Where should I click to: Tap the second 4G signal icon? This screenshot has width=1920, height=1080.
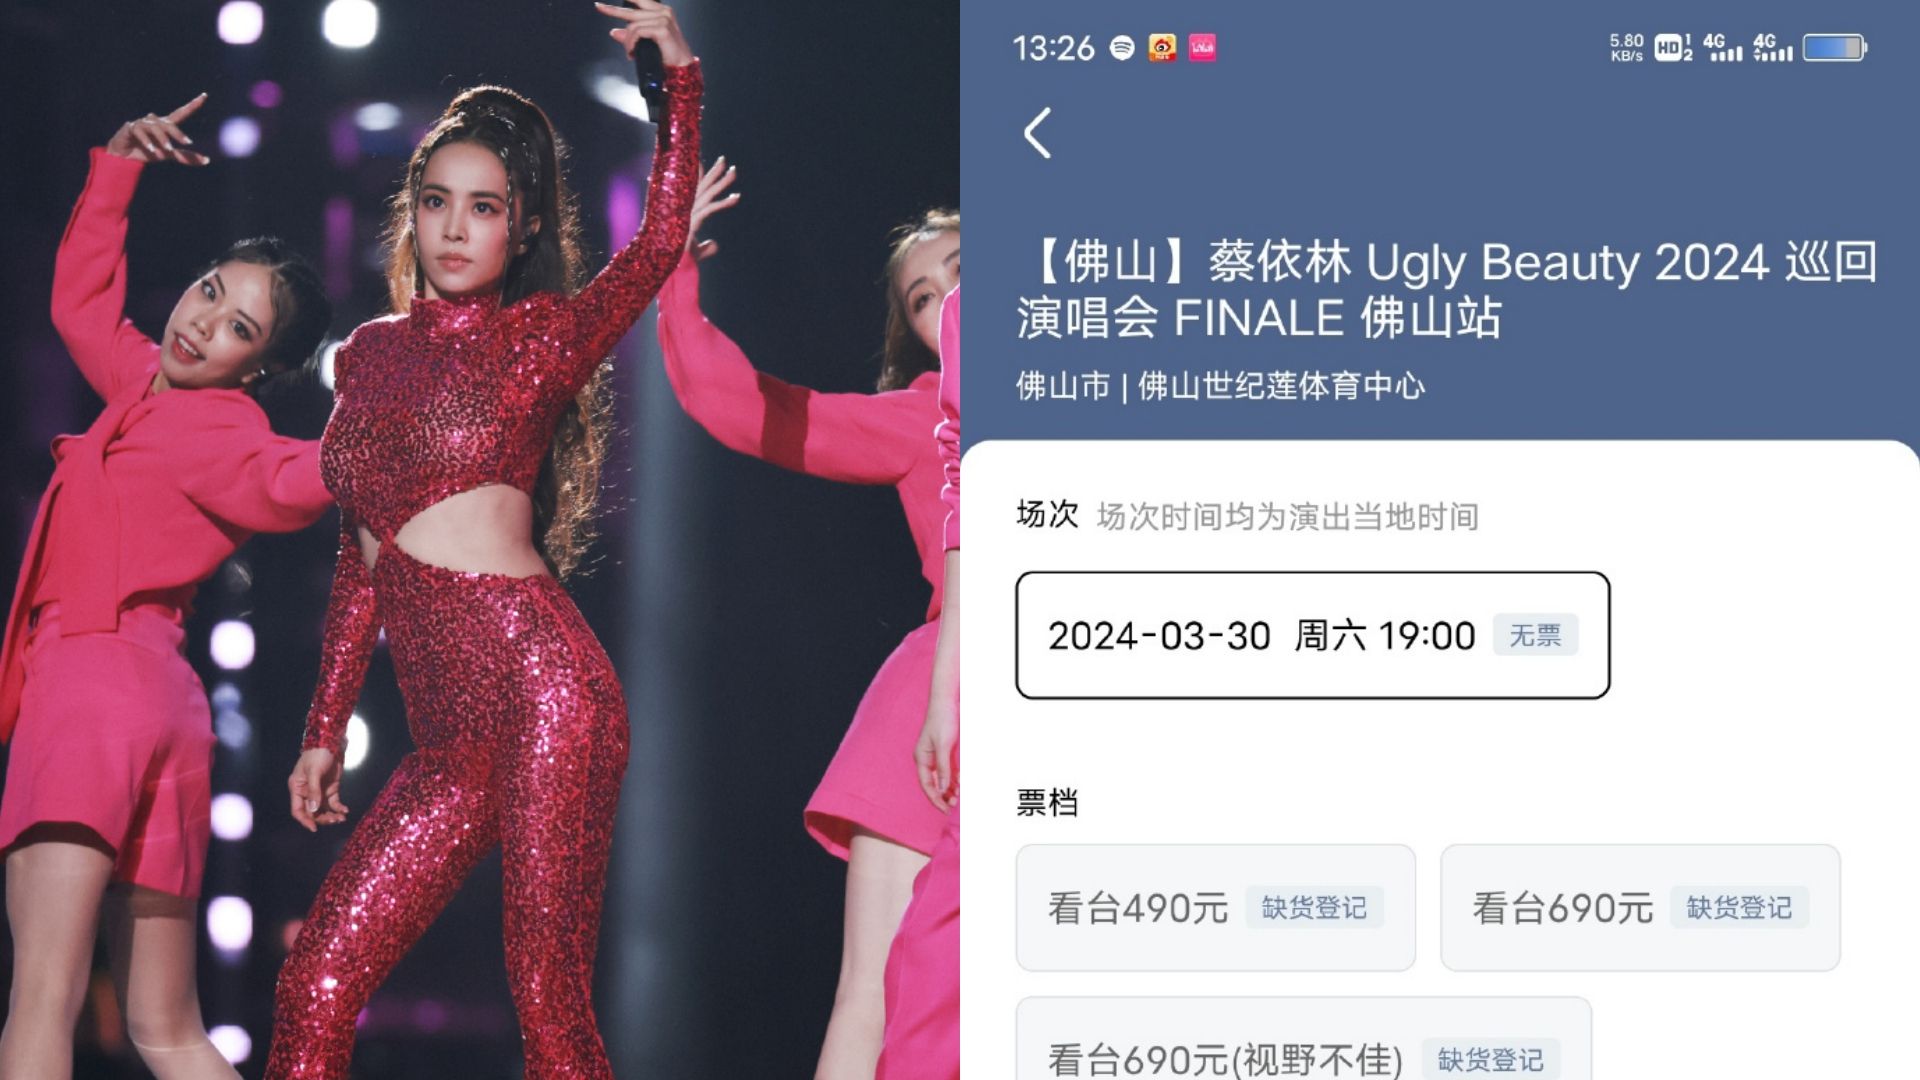click(x=1772, y=47)
